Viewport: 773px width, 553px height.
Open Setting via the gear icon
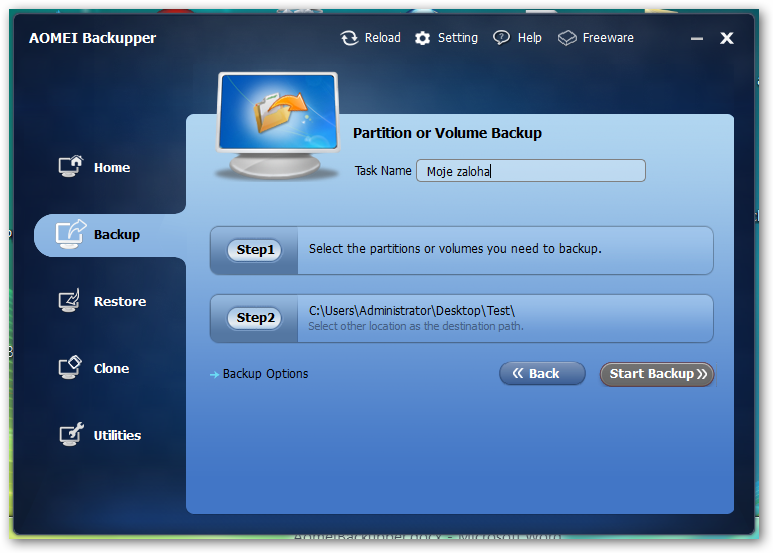click(x=422, y=38)
